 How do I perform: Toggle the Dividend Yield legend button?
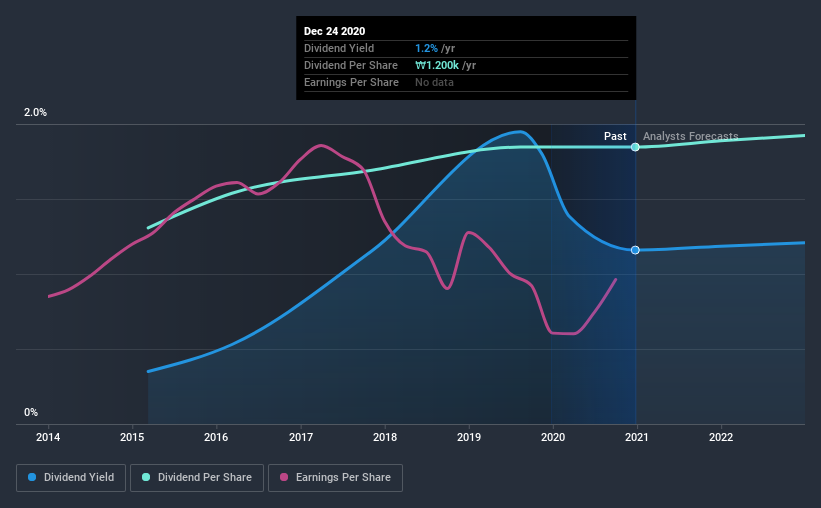[x=71, y=478]
